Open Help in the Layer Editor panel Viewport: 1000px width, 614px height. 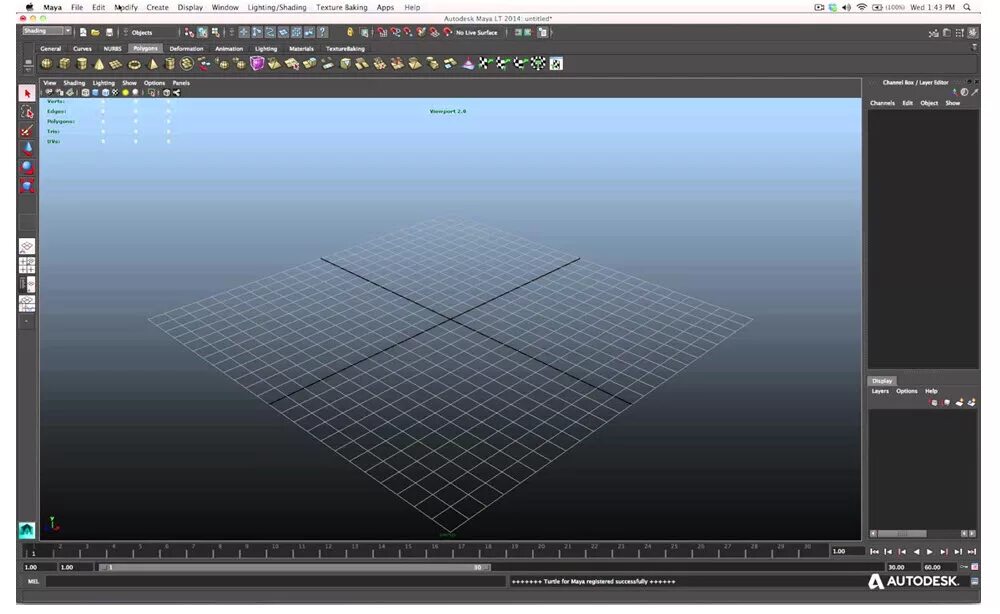930,391
